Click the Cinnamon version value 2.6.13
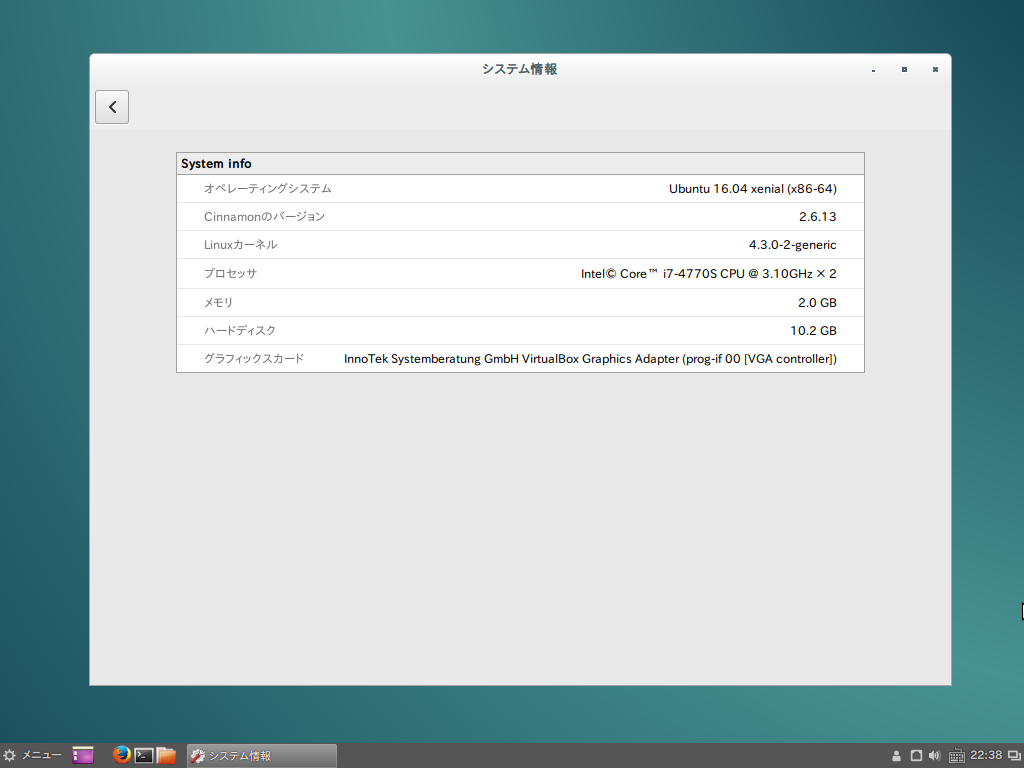Screen dimensions: 1024x768 click(x=818, y=216)
